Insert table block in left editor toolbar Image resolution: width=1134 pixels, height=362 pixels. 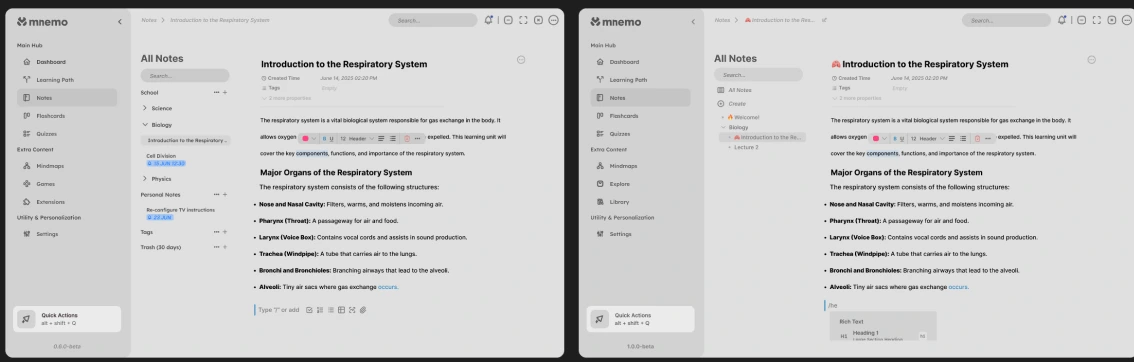coord(341,310)
